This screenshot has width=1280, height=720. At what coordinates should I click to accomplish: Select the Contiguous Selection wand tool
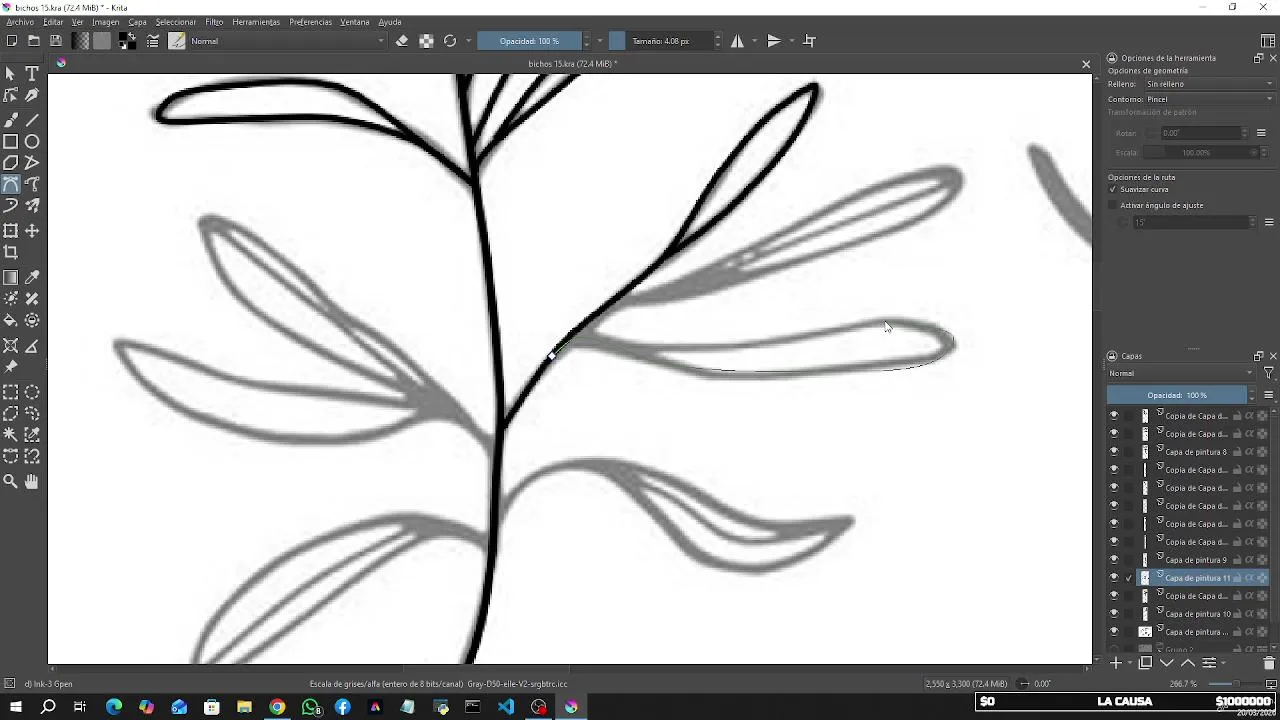(11, 435)
